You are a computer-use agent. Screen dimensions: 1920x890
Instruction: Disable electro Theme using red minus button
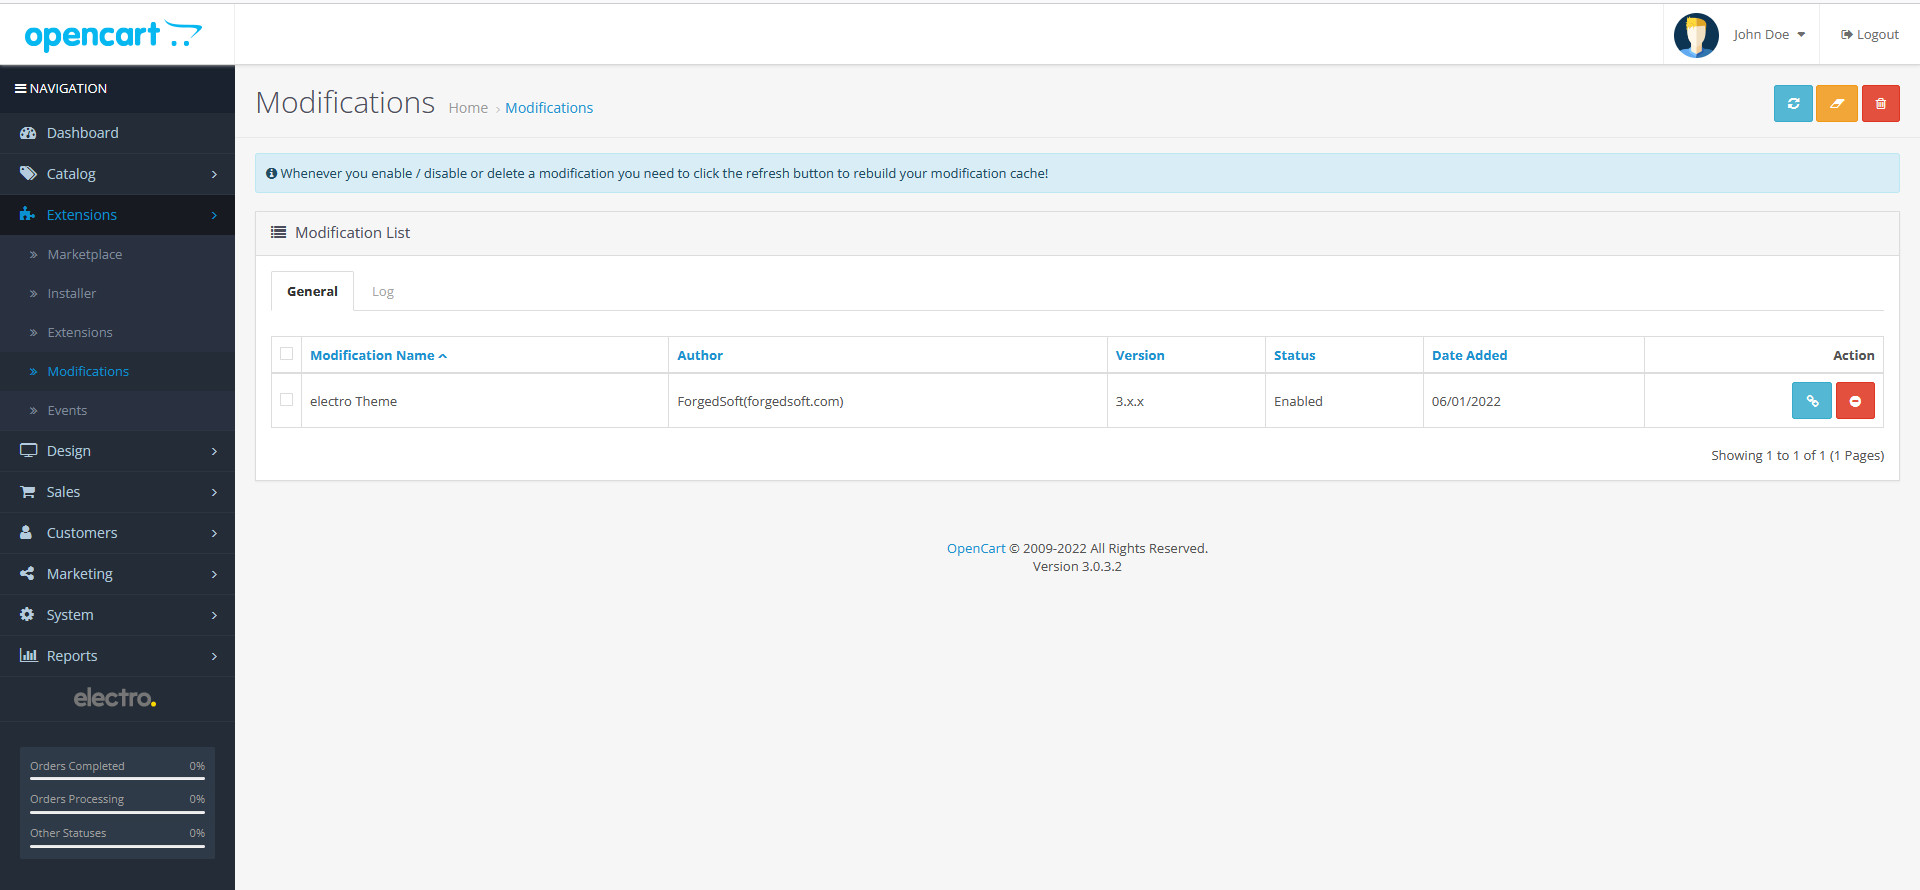click(1855, 401)
